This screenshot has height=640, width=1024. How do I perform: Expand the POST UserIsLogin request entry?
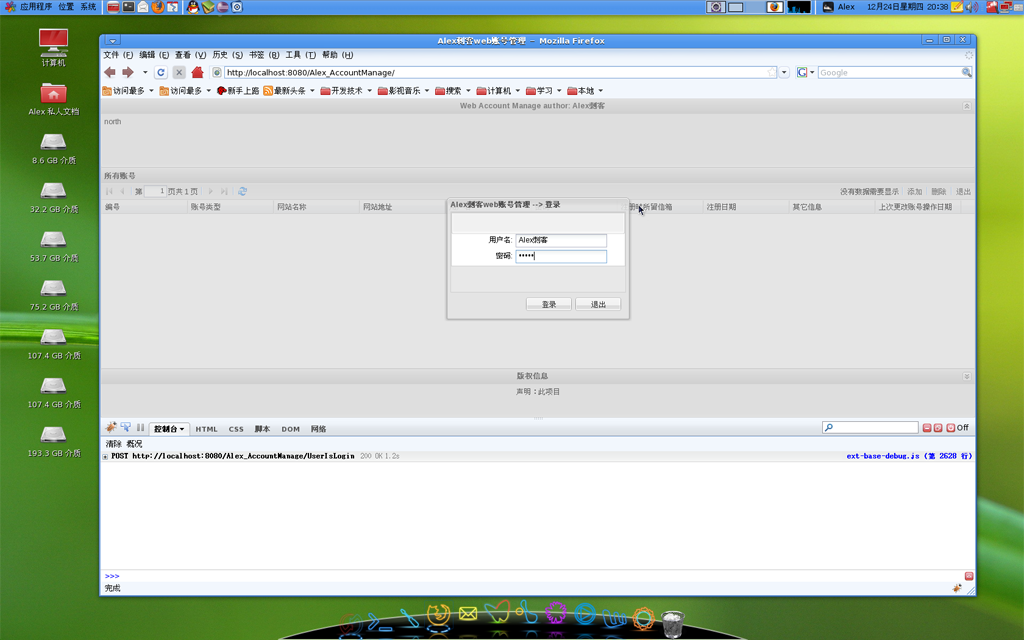(x=105, y=456)
